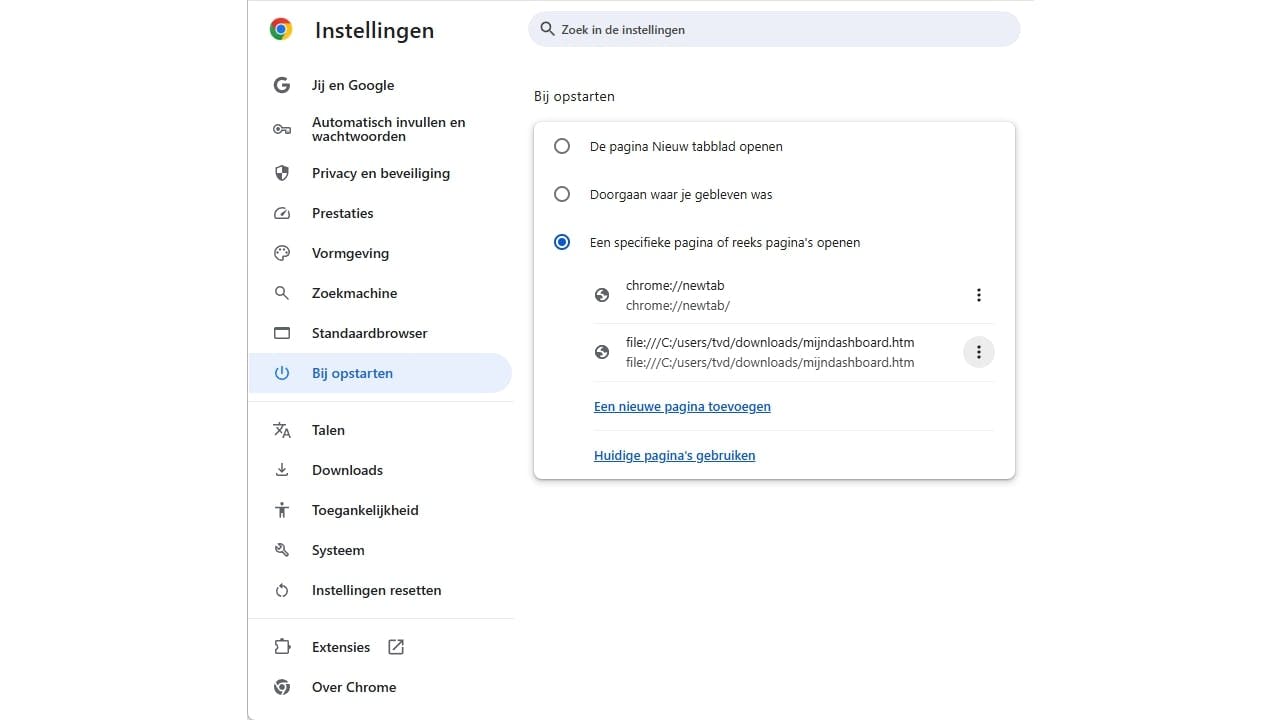The image size is (1280, 720).
Task: Open the Vormgeving appearance icon
Action: click(x=282, y=253)
